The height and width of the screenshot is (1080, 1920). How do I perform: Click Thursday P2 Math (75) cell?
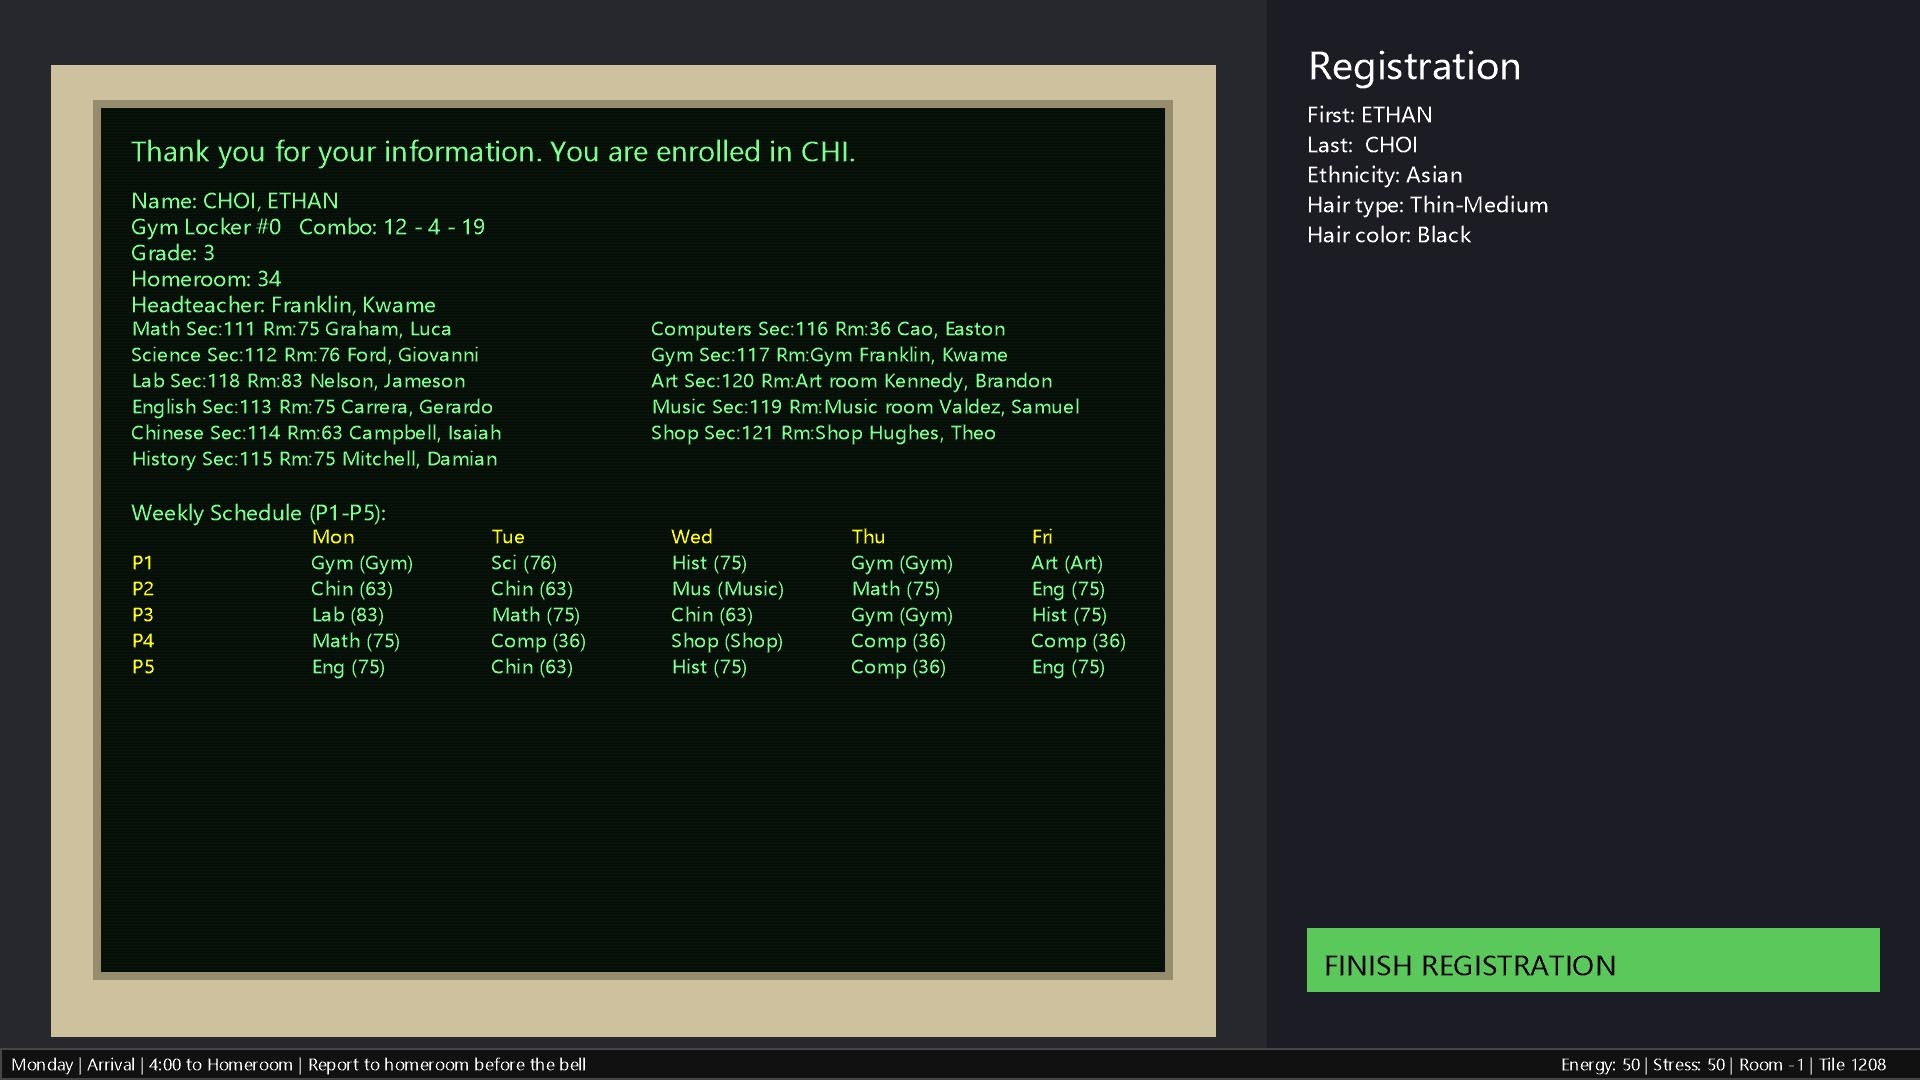coord(896,589)
